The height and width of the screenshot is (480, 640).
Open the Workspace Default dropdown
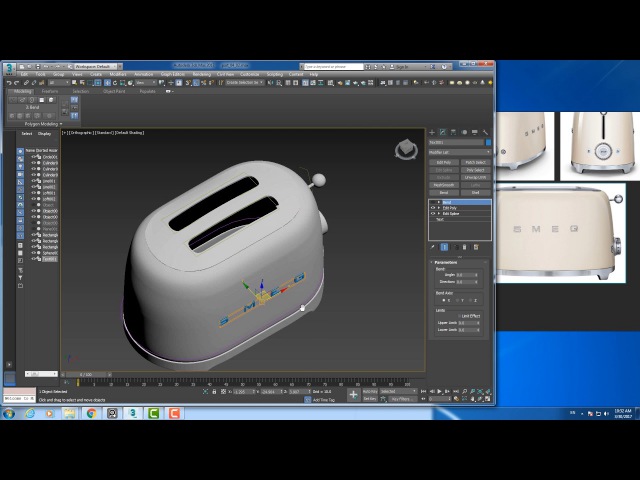[95, 66]
